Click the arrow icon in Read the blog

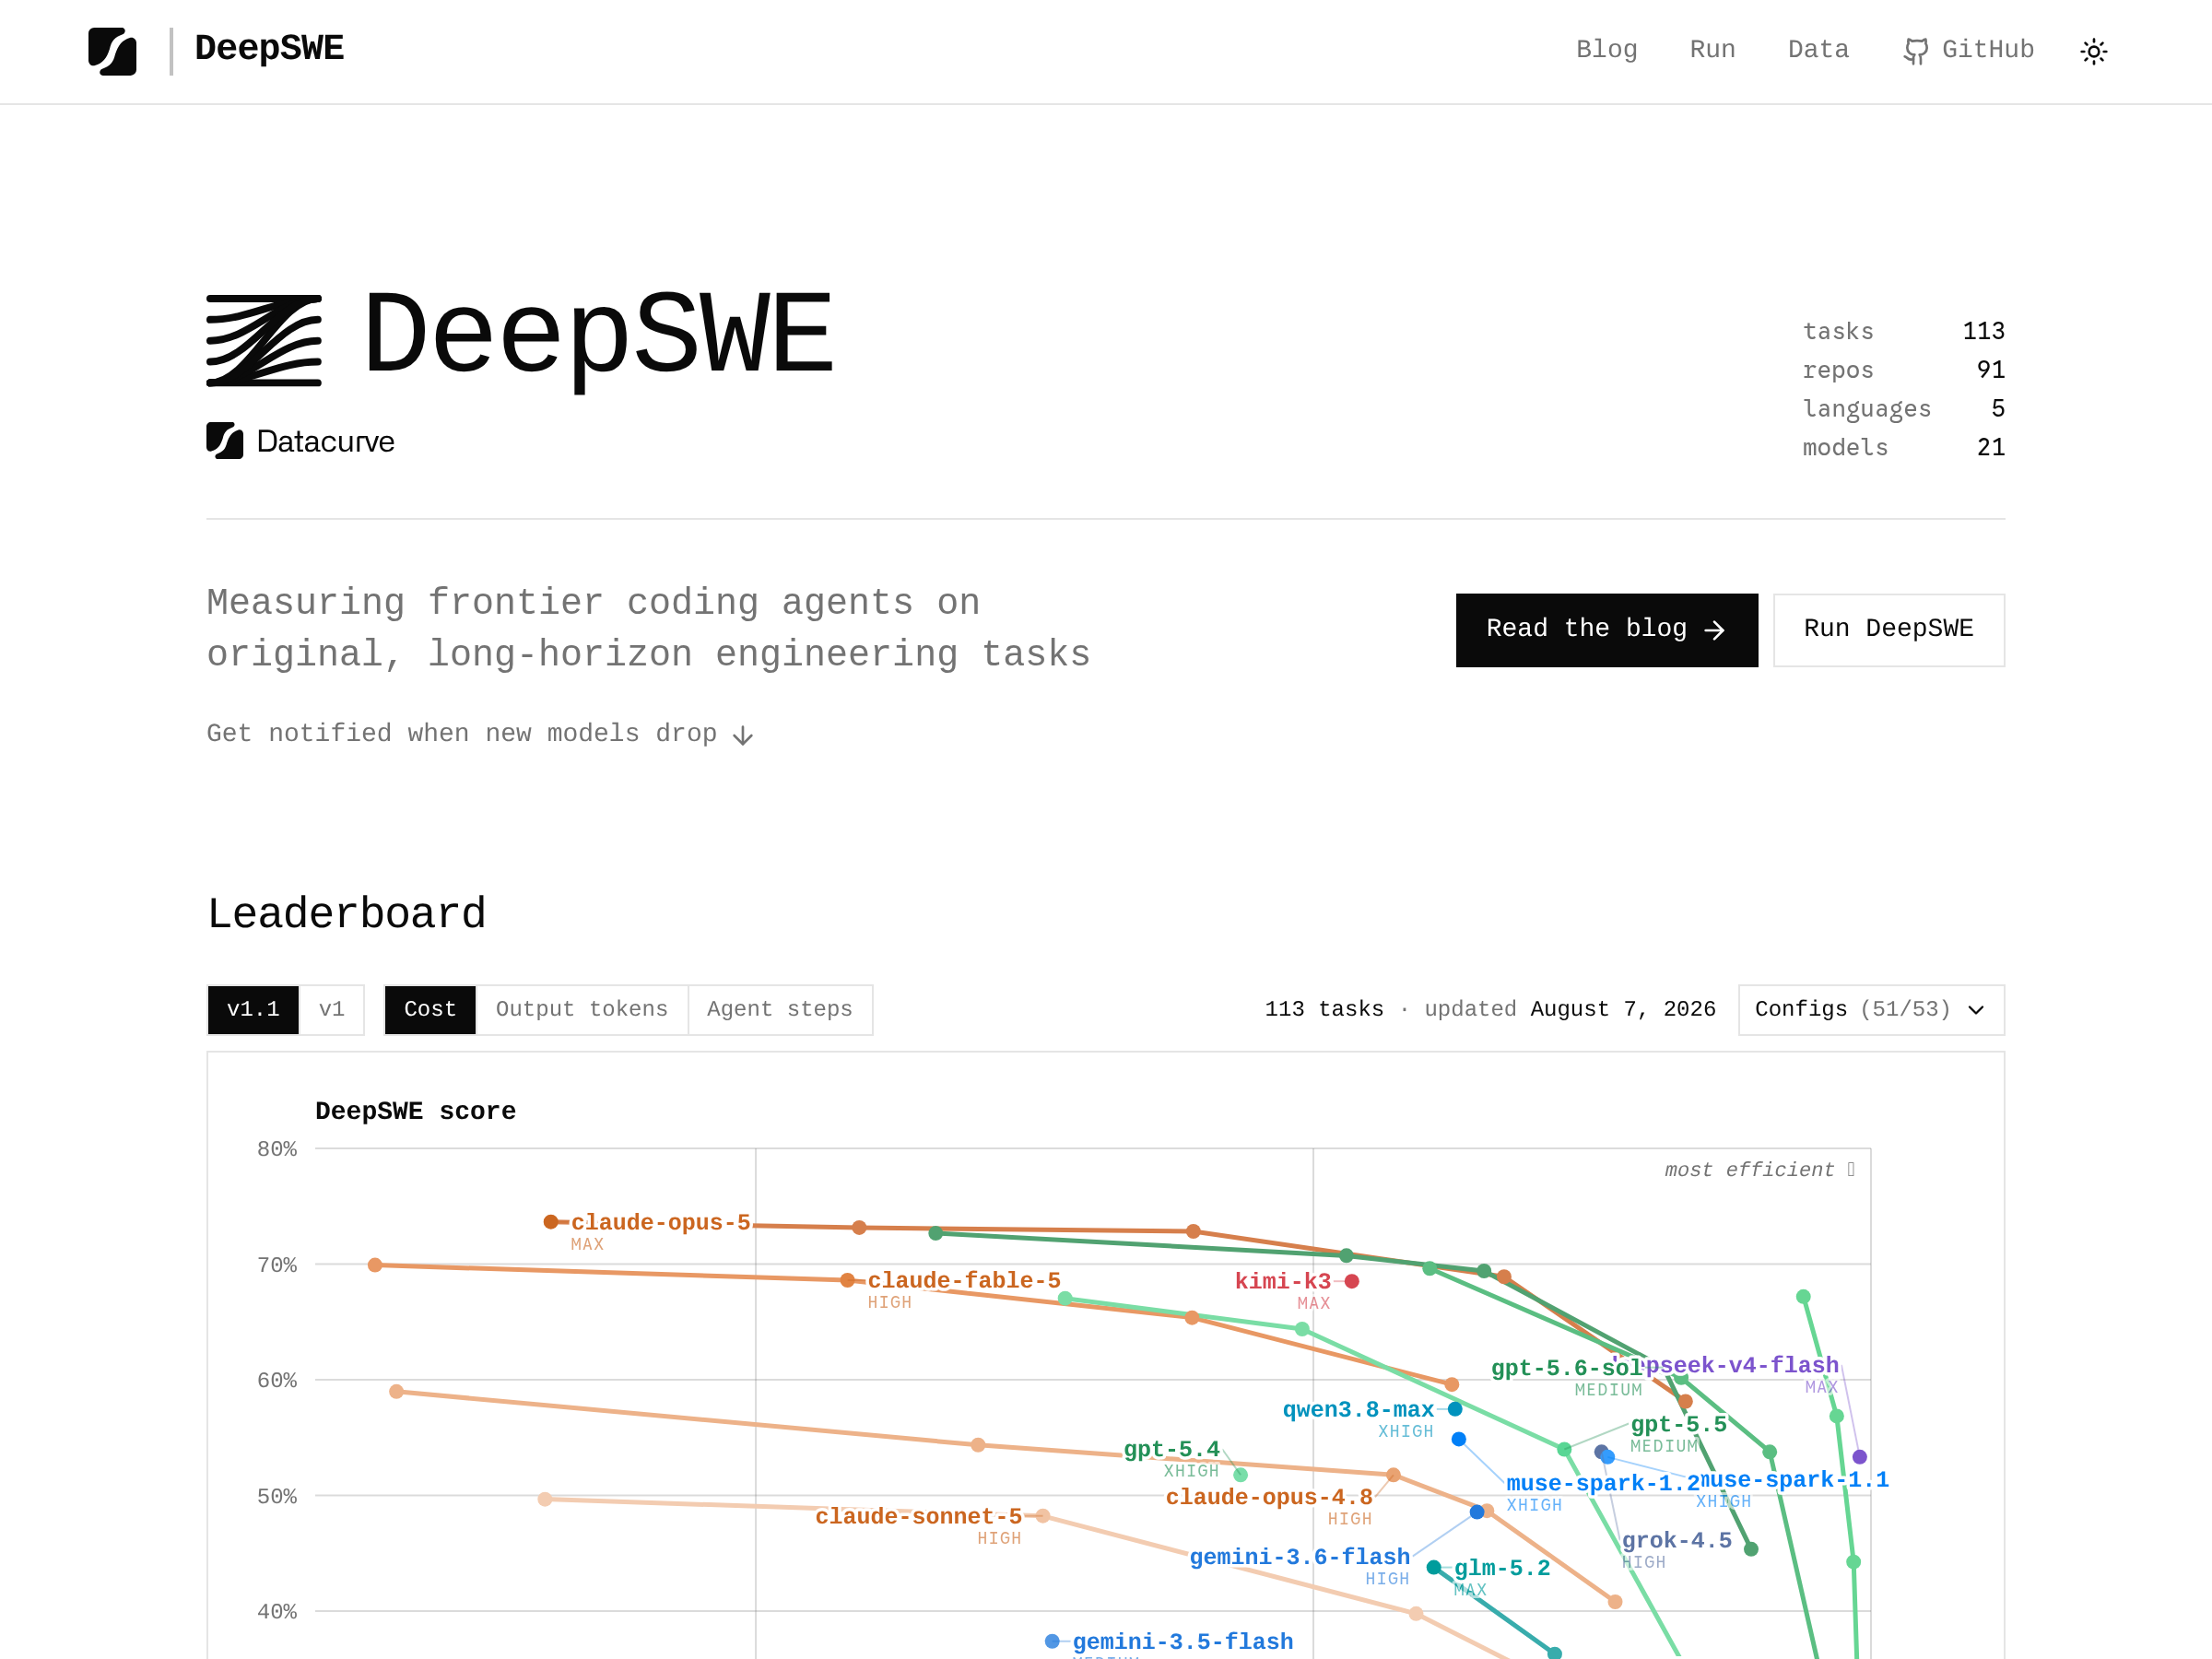point(1714,630)
